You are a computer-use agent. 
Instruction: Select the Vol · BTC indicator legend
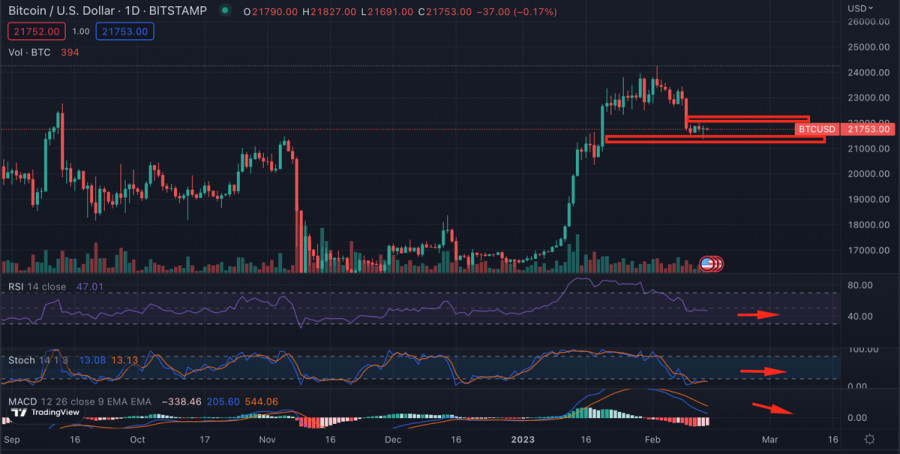click(29, 52)
